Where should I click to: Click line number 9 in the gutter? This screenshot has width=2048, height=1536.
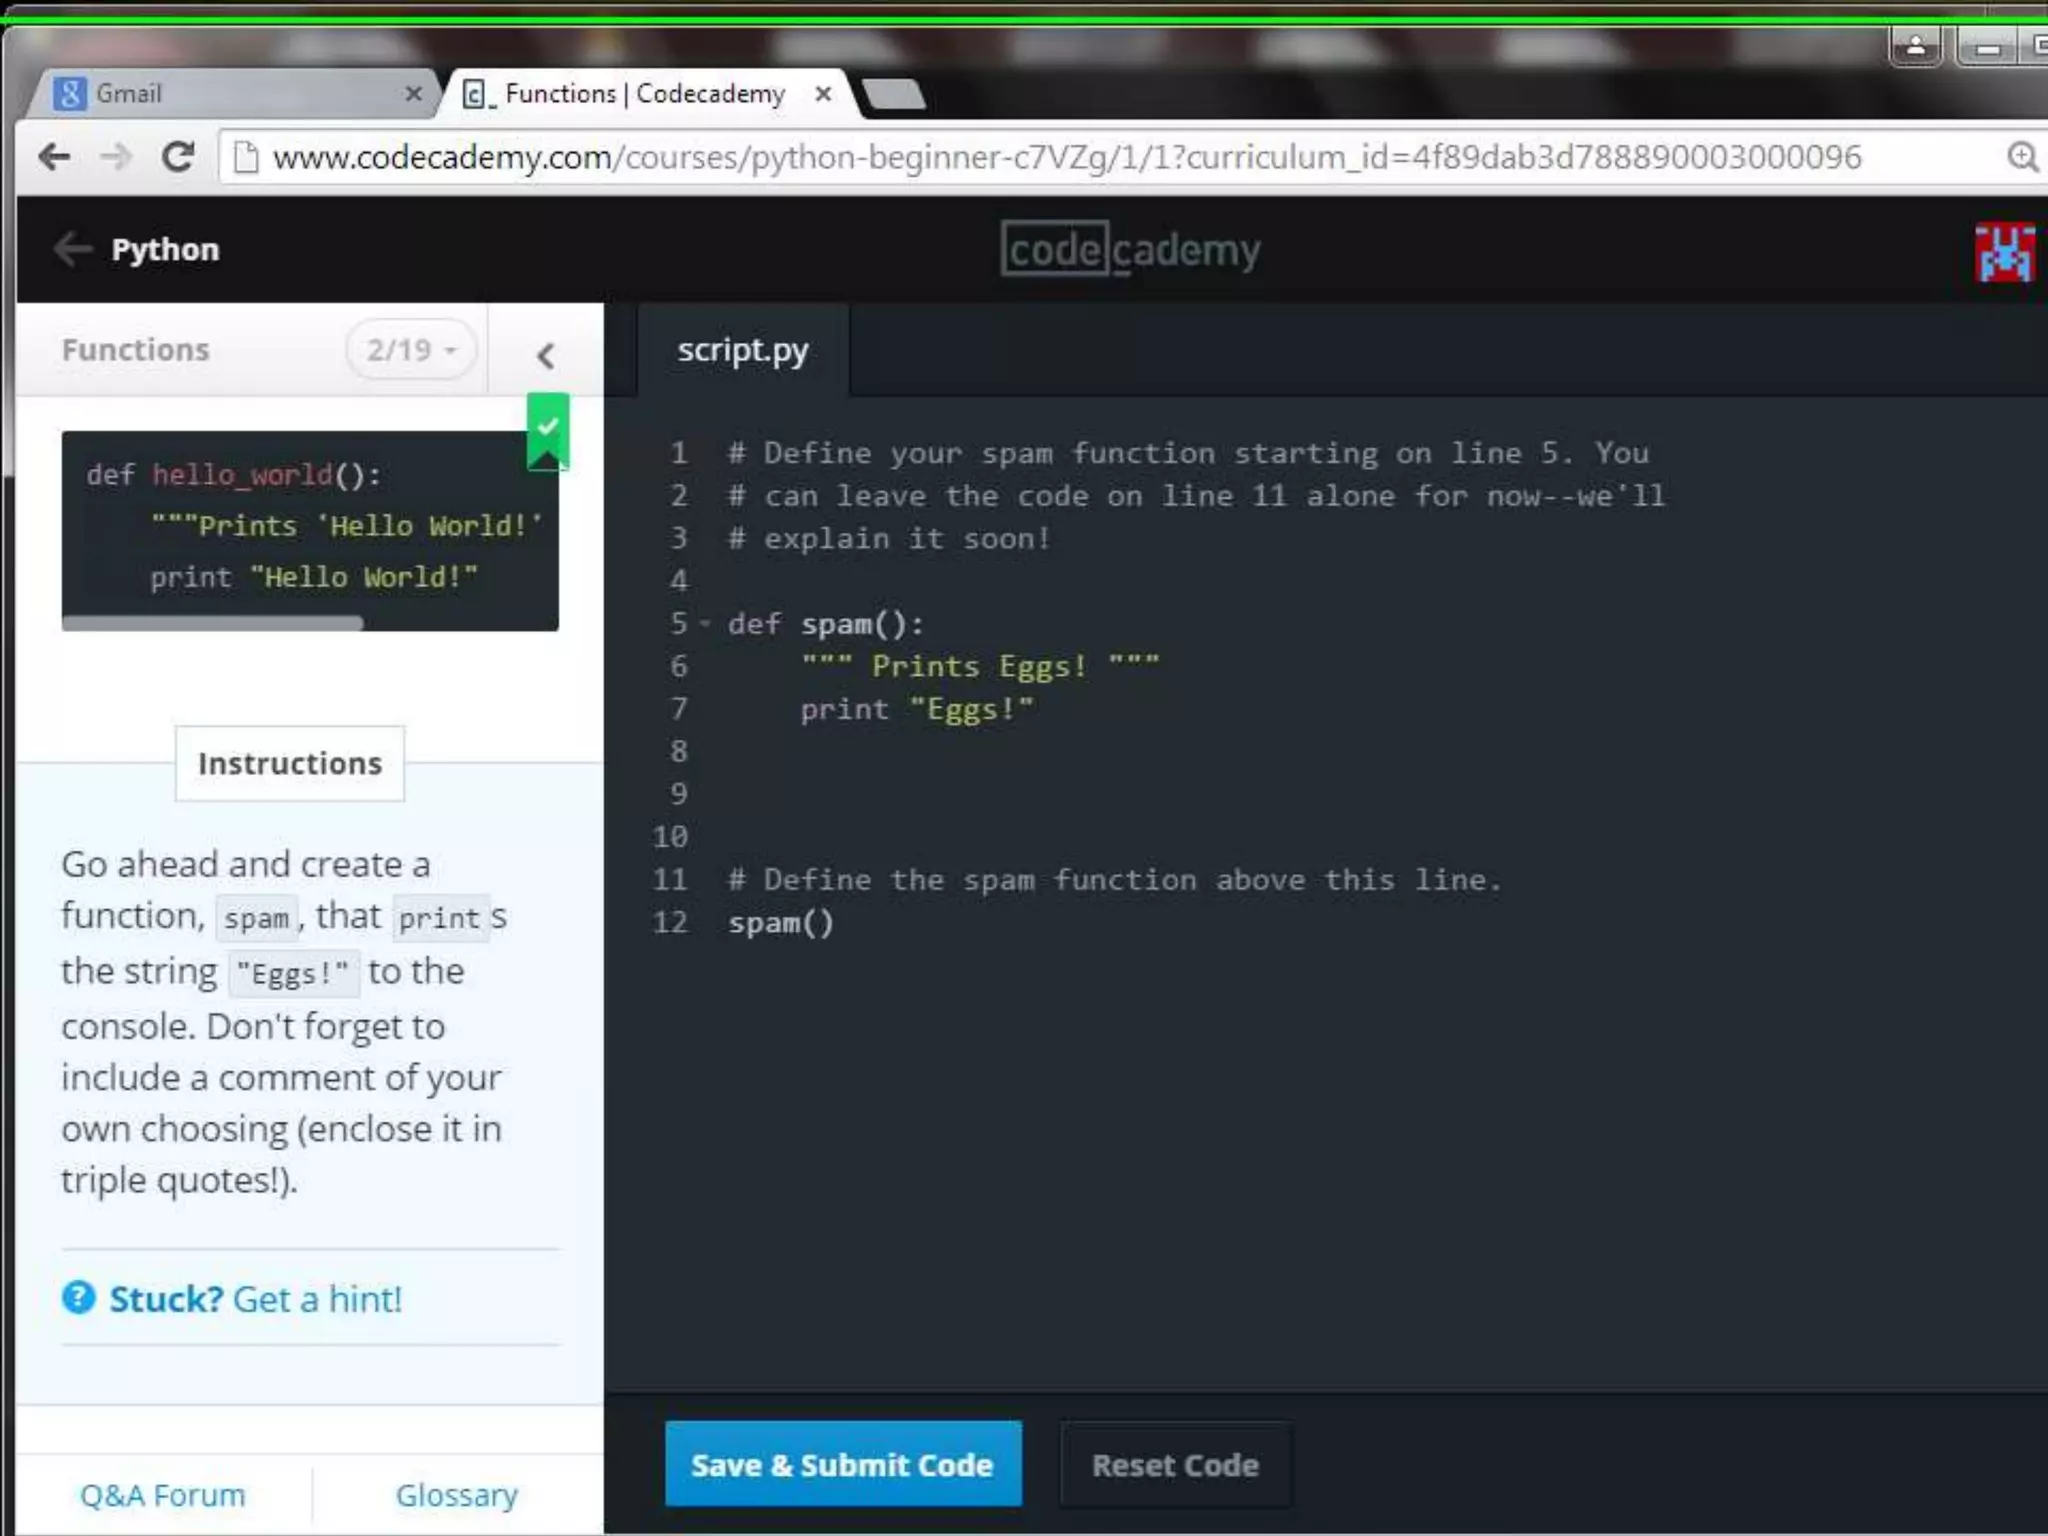[678, 794]
